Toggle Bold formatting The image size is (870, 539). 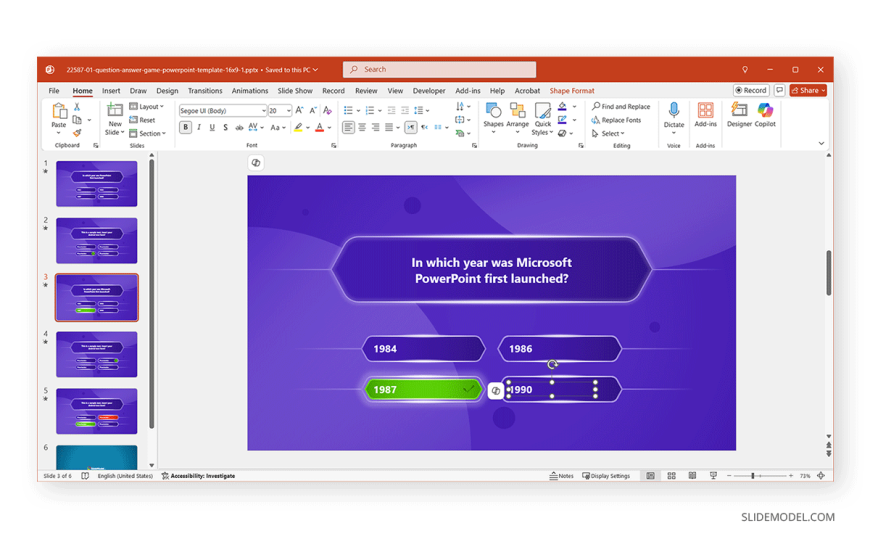185,128
